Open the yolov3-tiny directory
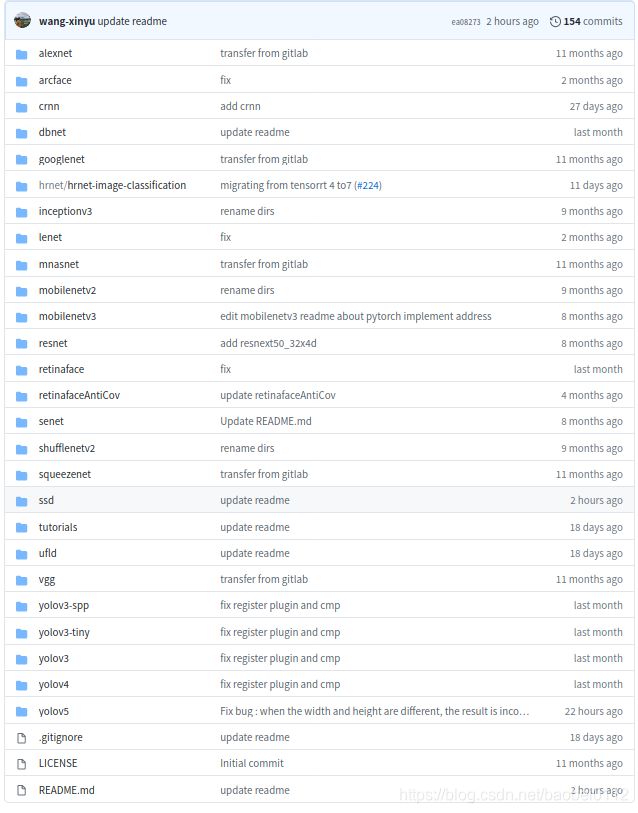Screen dimensions: 638x813 point(64,633)
